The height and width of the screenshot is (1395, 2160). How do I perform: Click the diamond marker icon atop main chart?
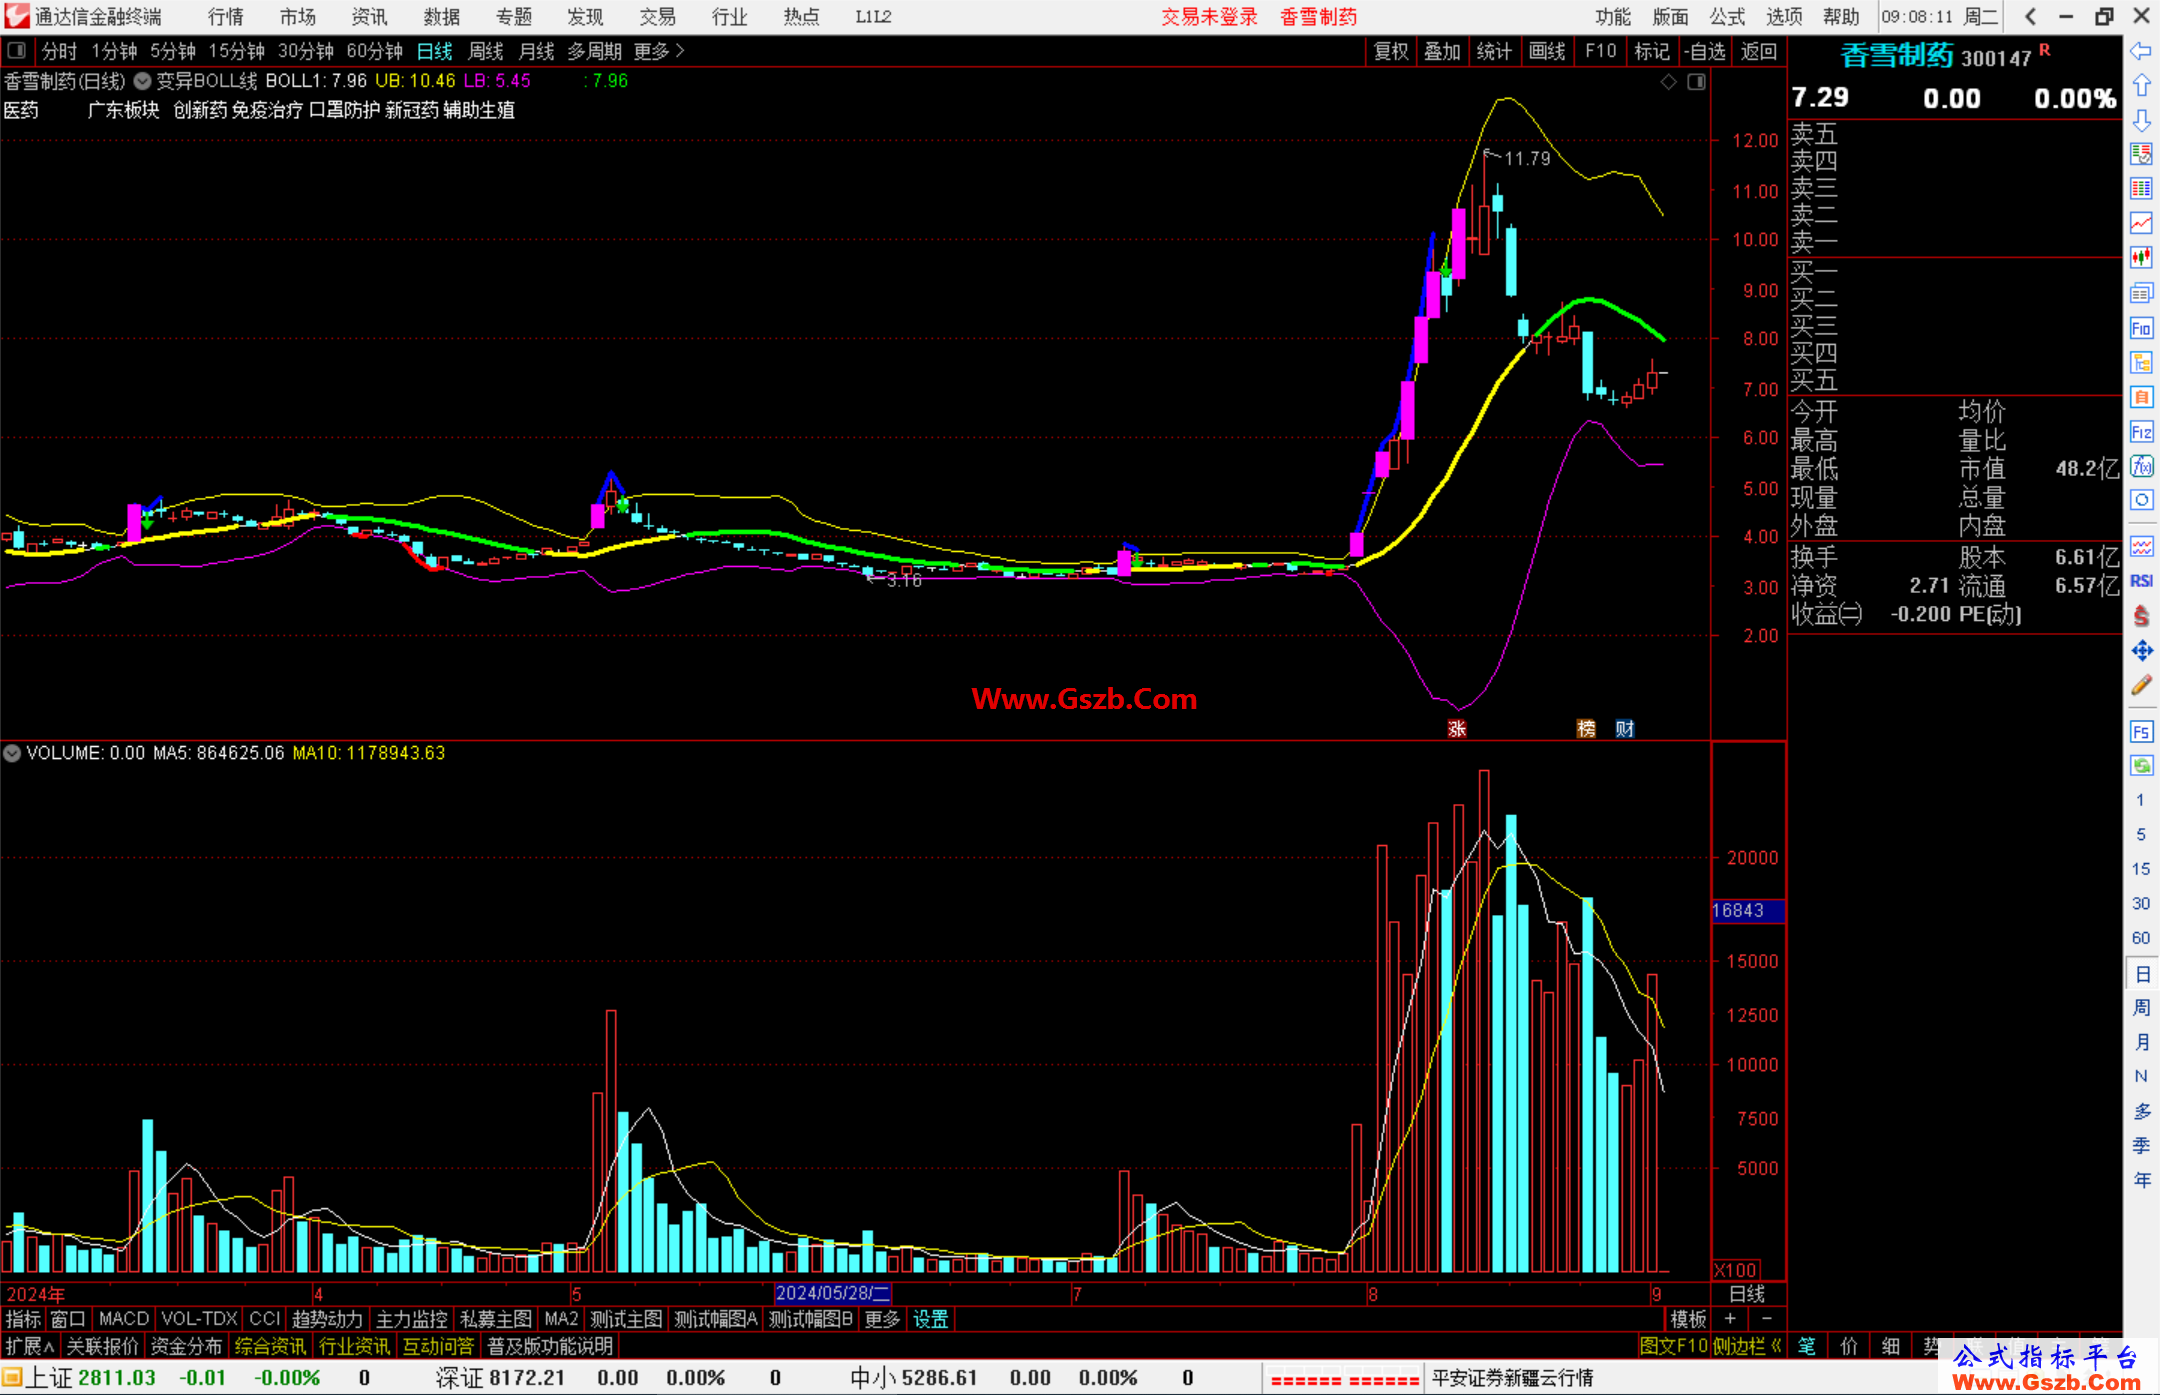pyautogui.click(x=1668, y=82)
